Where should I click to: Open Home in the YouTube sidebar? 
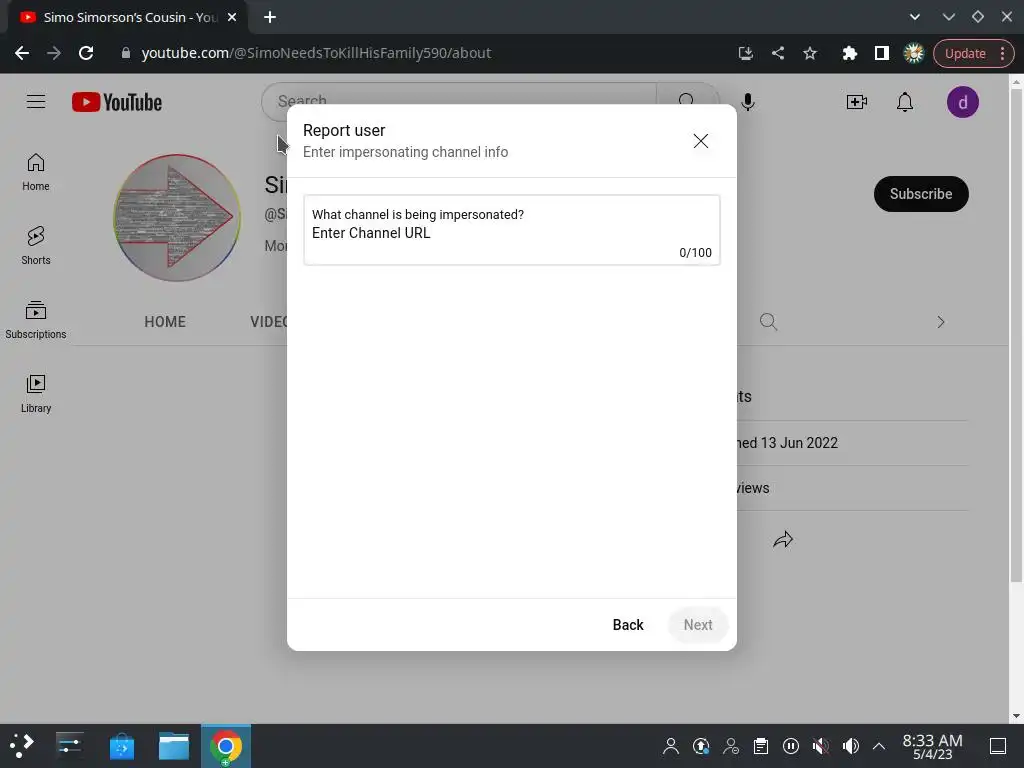(36, 172)
